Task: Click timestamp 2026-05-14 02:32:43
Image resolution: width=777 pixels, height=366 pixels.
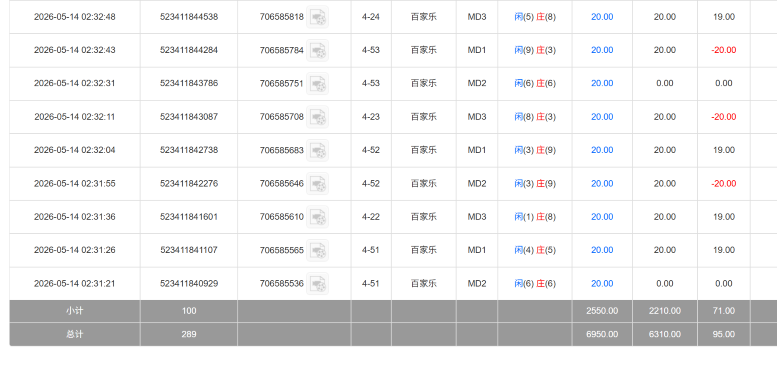Action: (74, 50)
